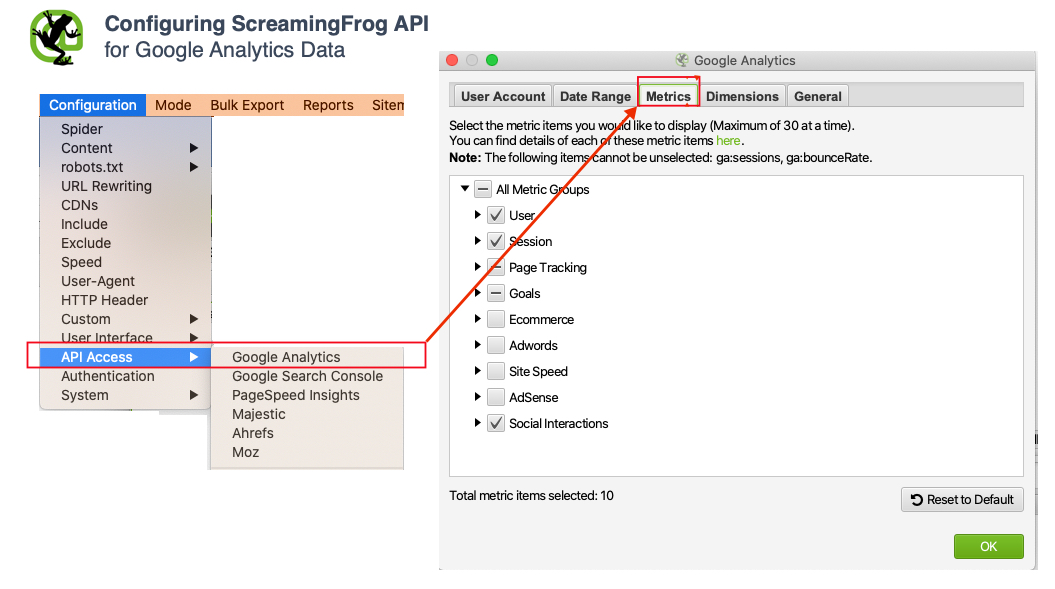
Task: Expand the User metric group
Action: coord(478,215)
